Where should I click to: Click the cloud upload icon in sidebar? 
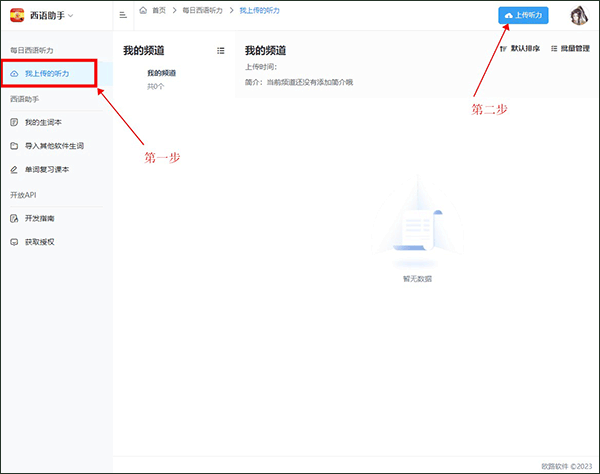click(x=13, y=74)
